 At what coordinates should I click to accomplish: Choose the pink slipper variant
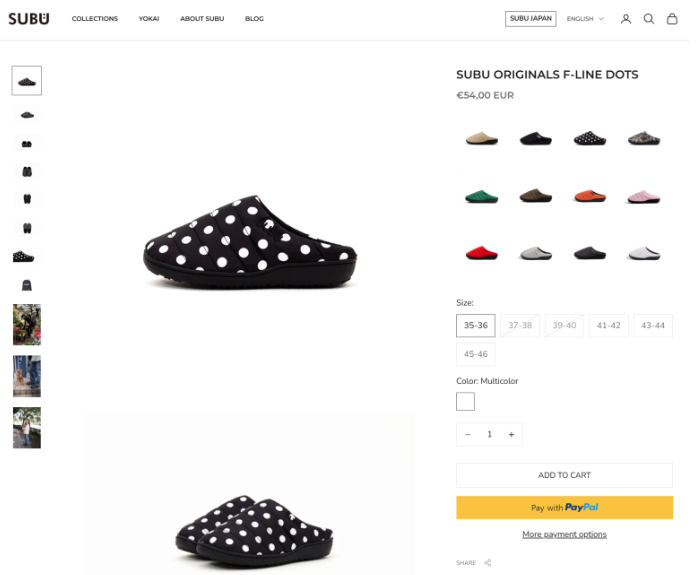[x=645, y=195]
